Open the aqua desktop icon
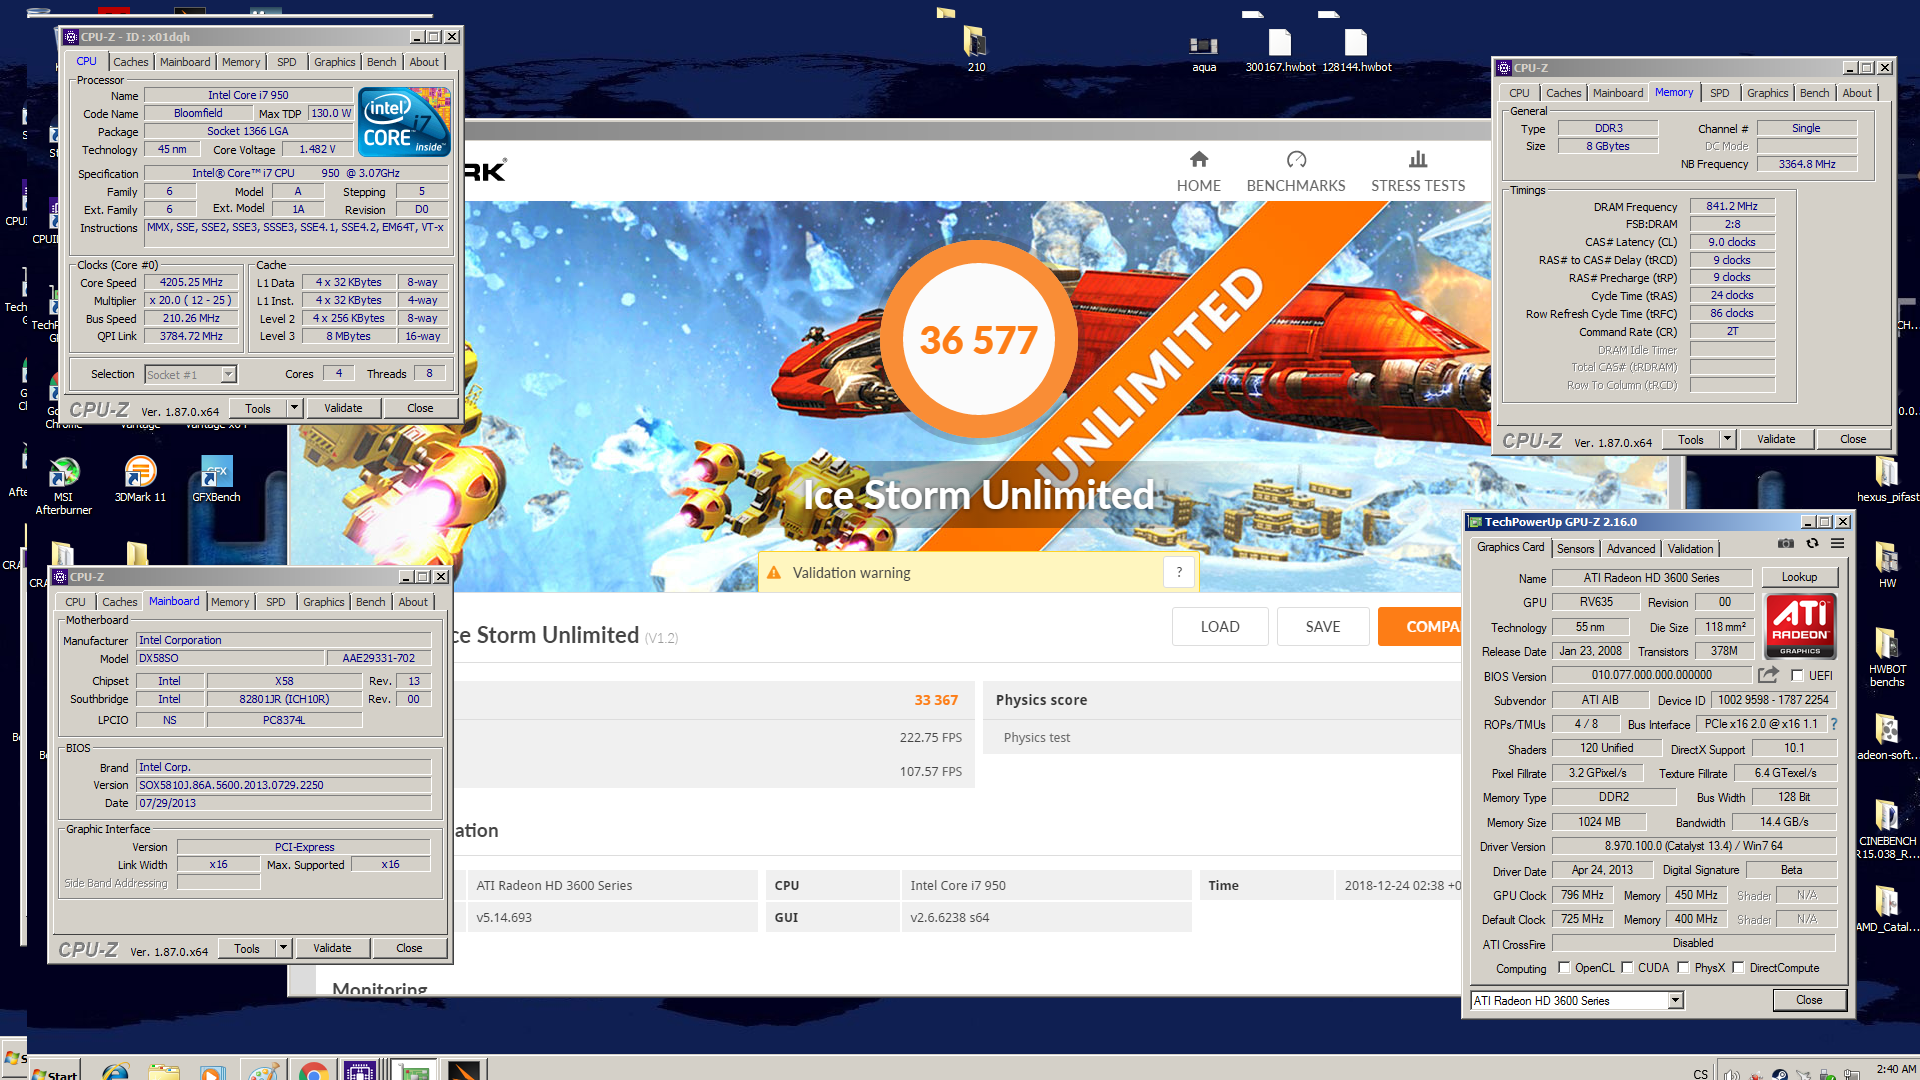Screen dimensions: 1920x1080 coord(1204,52)
